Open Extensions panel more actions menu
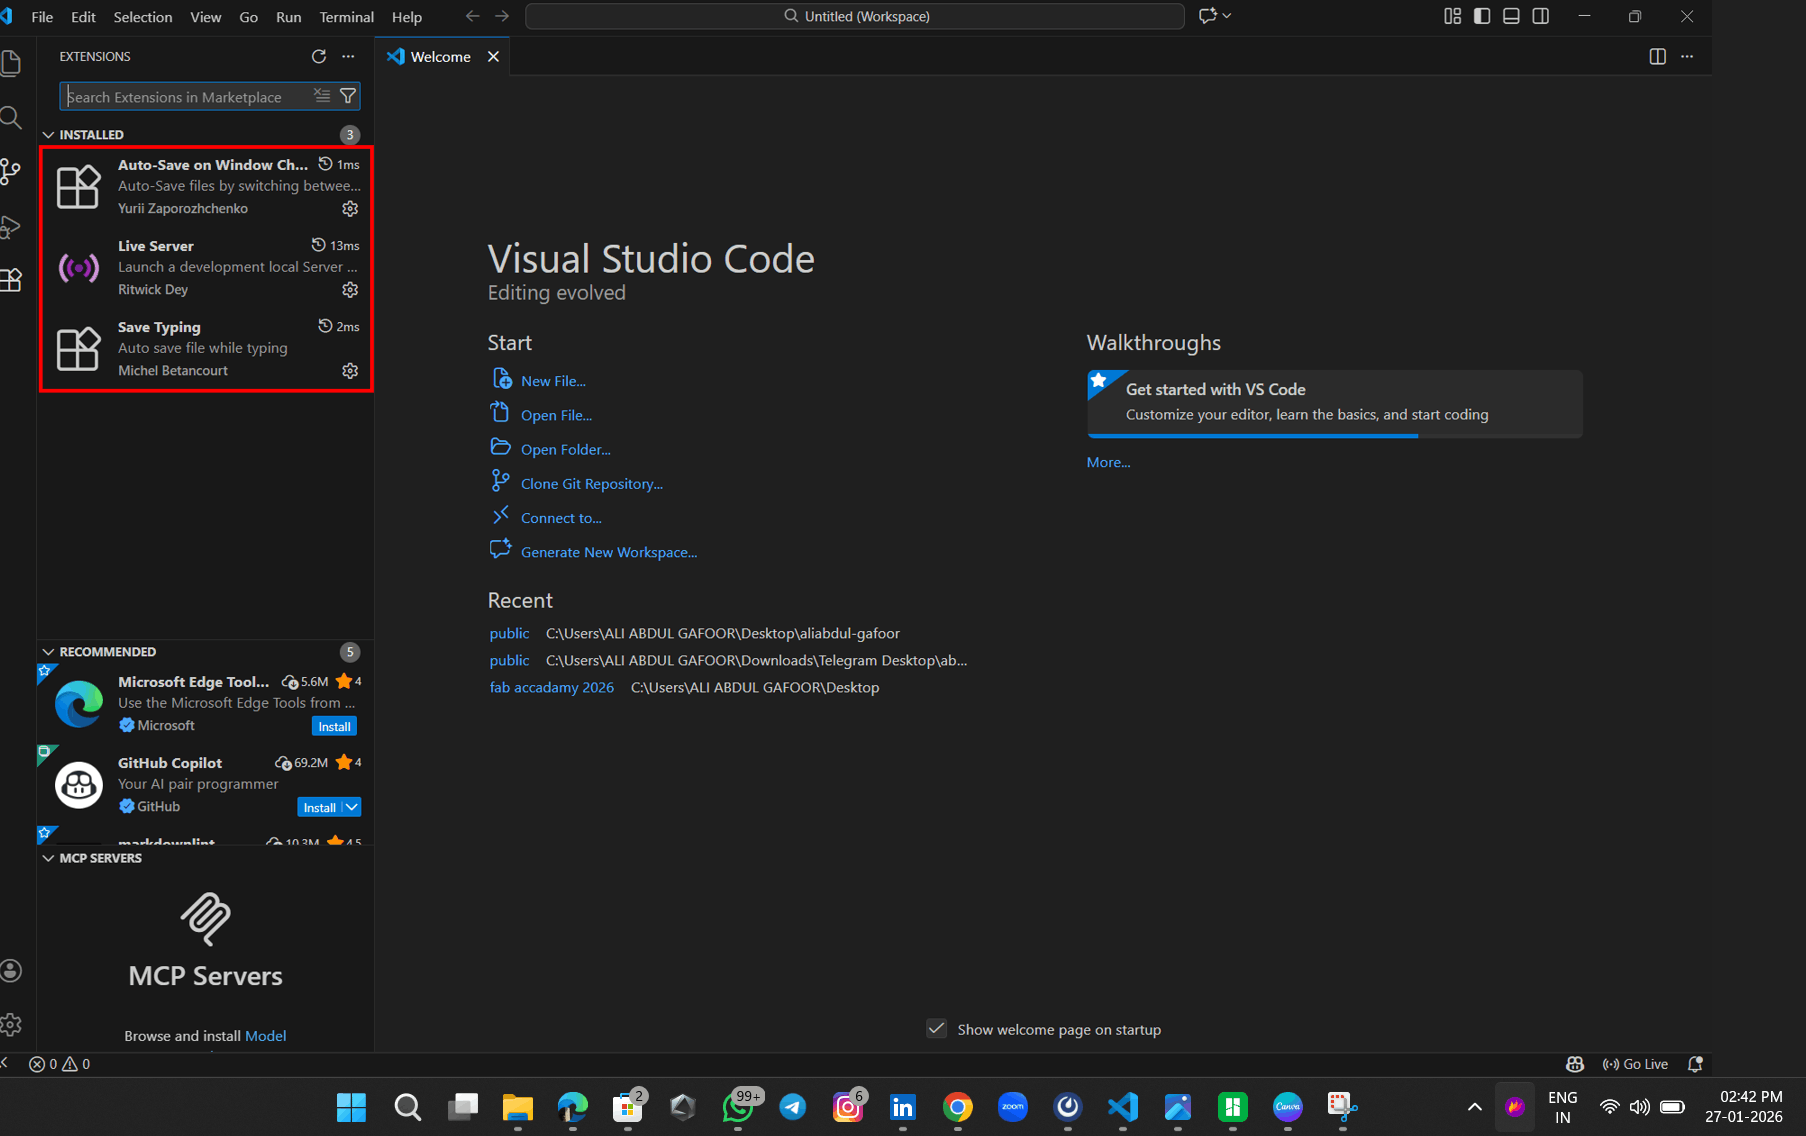1806x1136 pixels. coord(348,57)
